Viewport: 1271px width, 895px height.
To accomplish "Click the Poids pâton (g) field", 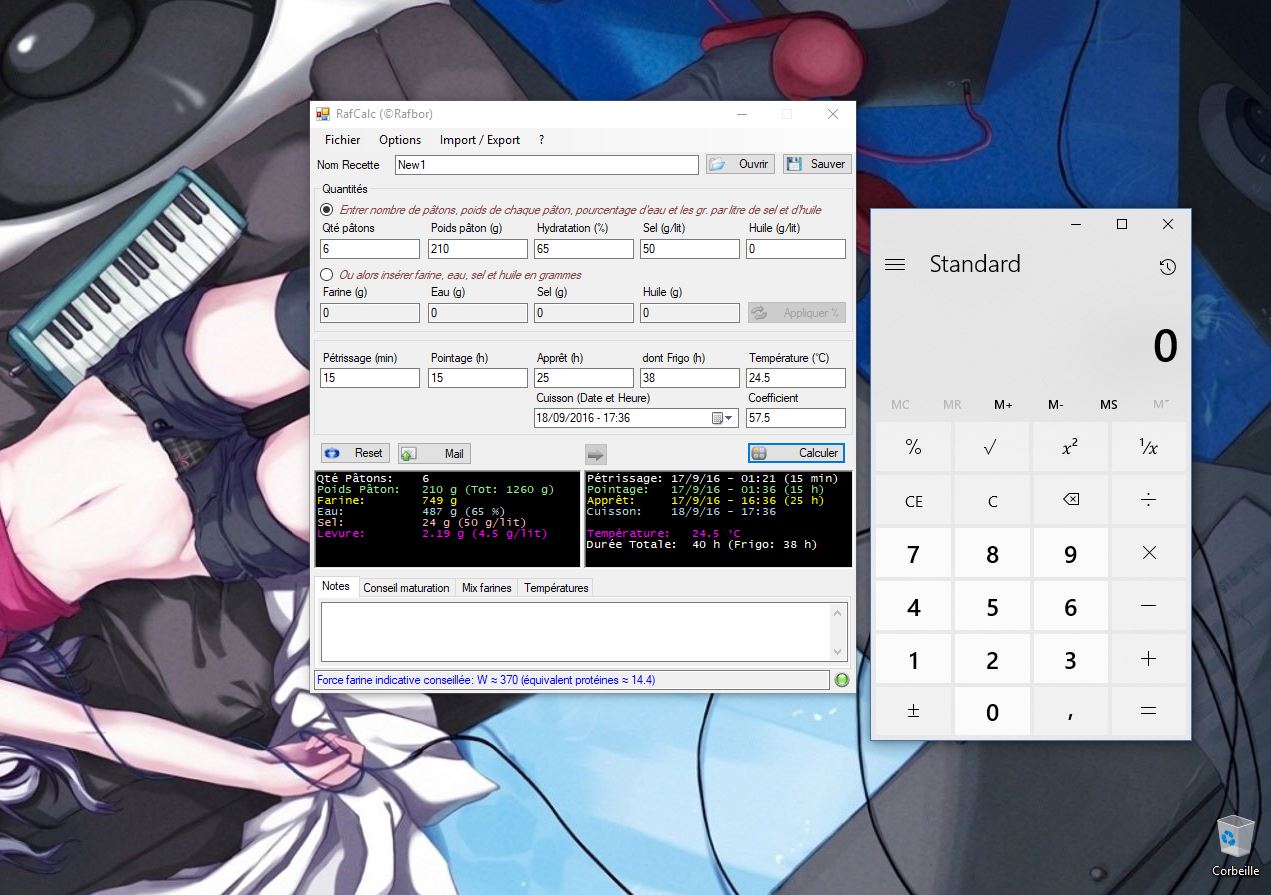I will tap(478, 249).
